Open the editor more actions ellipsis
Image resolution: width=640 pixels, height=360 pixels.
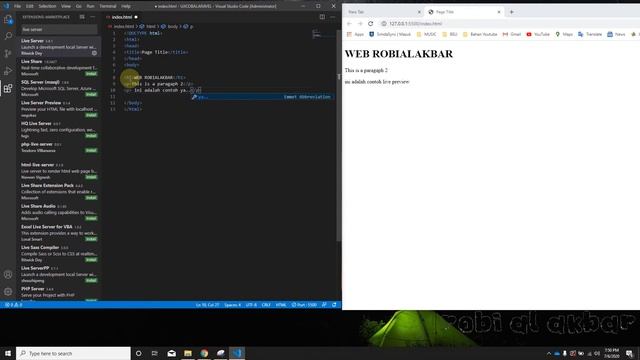tap(333, 17)
